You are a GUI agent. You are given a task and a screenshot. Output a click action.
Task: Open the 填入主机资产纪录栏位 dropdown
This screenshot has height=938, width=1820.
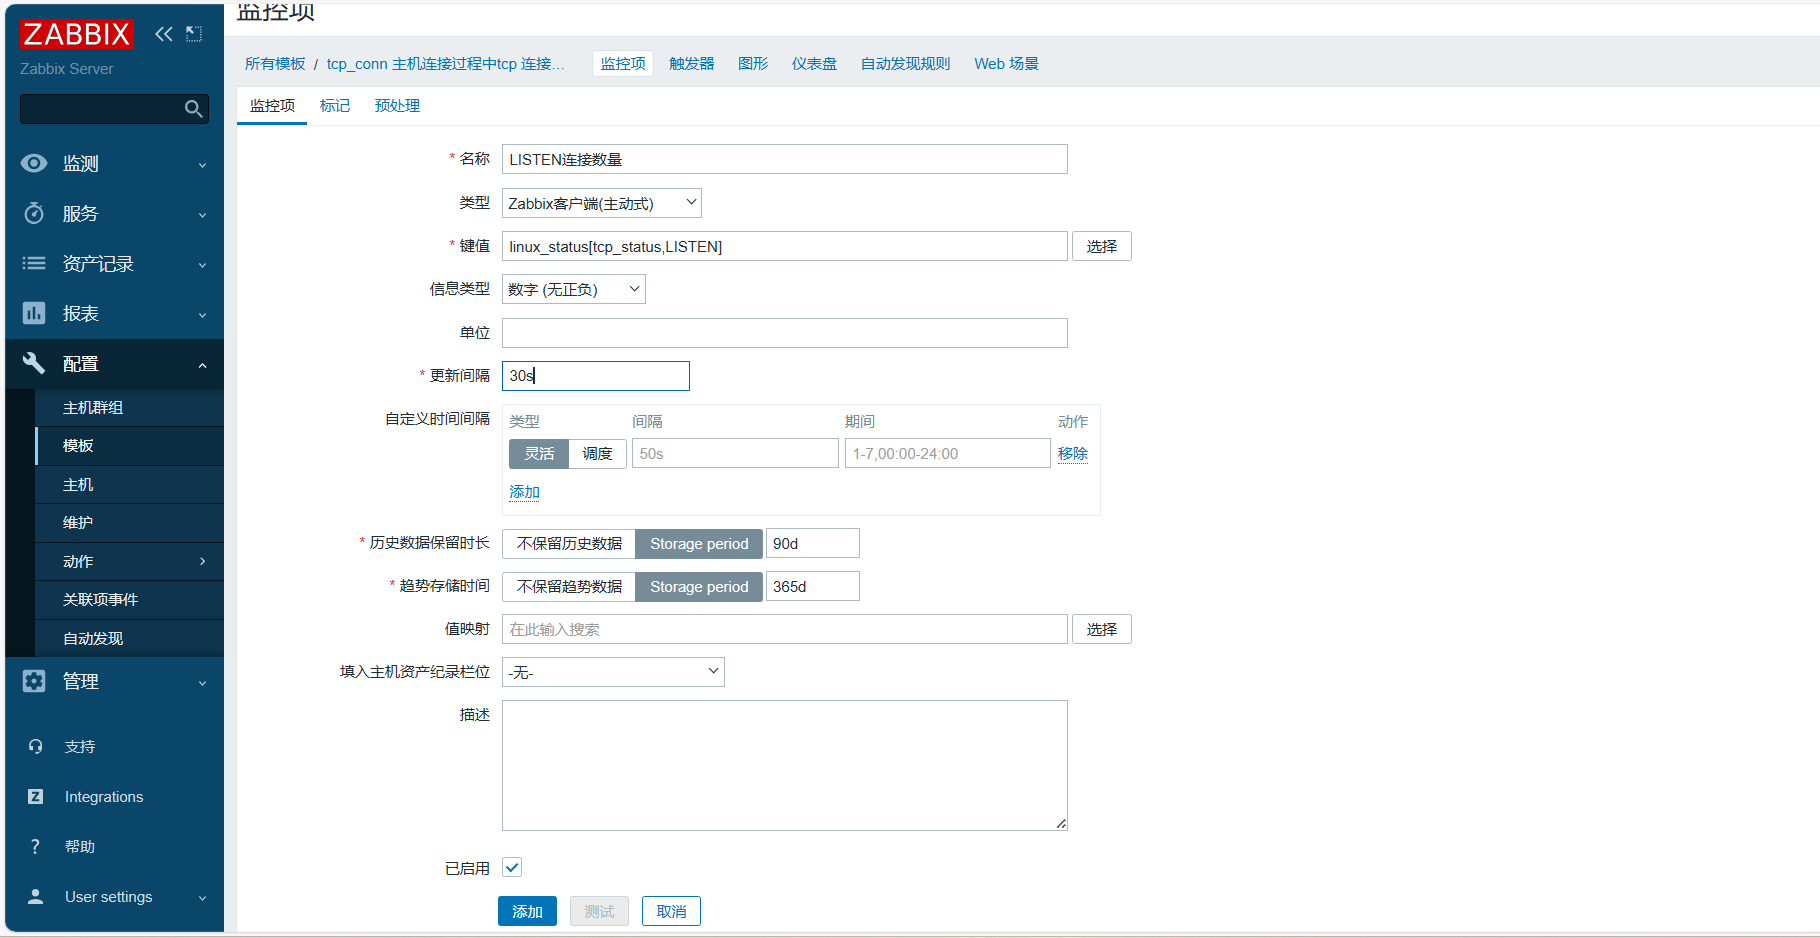[613, 672]
